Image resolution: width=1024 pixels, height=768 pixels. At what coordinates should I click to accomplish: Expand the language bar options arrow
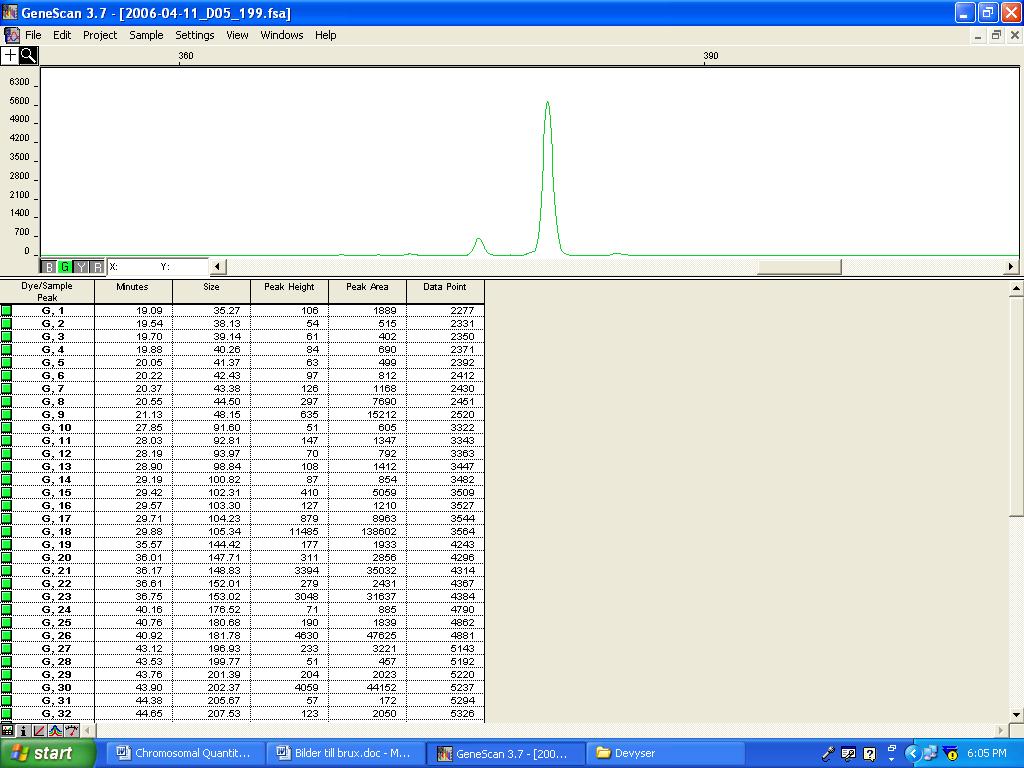(x=892, y=759)
